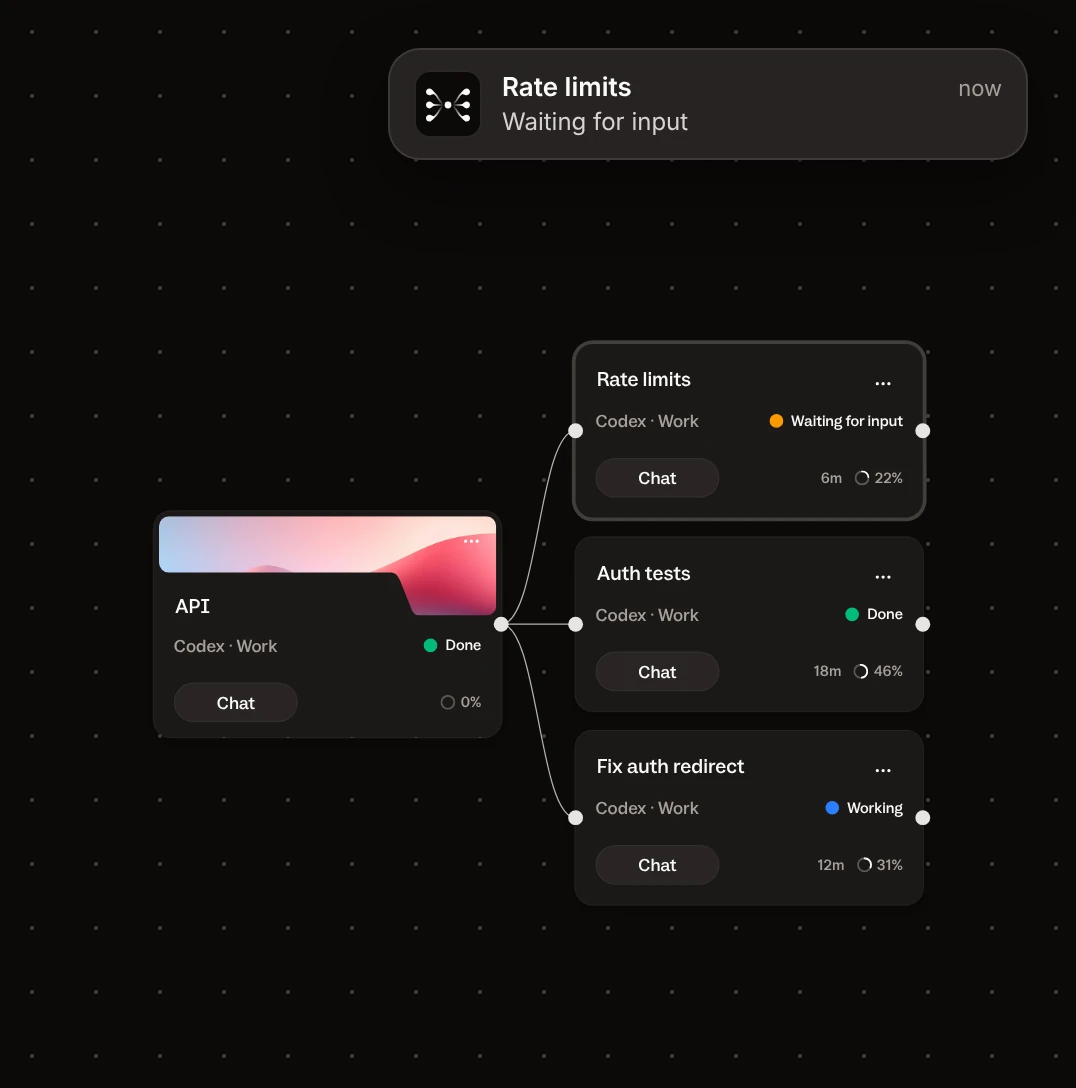The image size is (1076, 1088).
Task: Click the Auth tests card title
Action: coord(643,573)
